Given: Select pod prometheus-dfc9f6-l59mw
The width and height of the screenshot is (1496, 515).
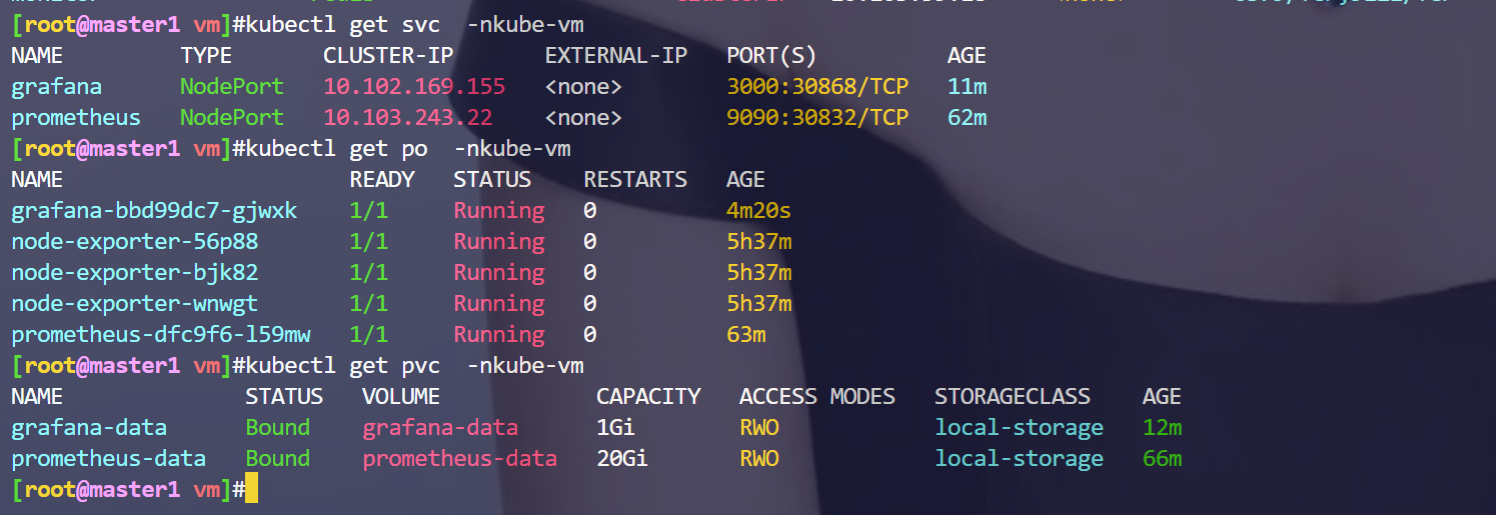Looking at the screenshot, I should [160, 335].
